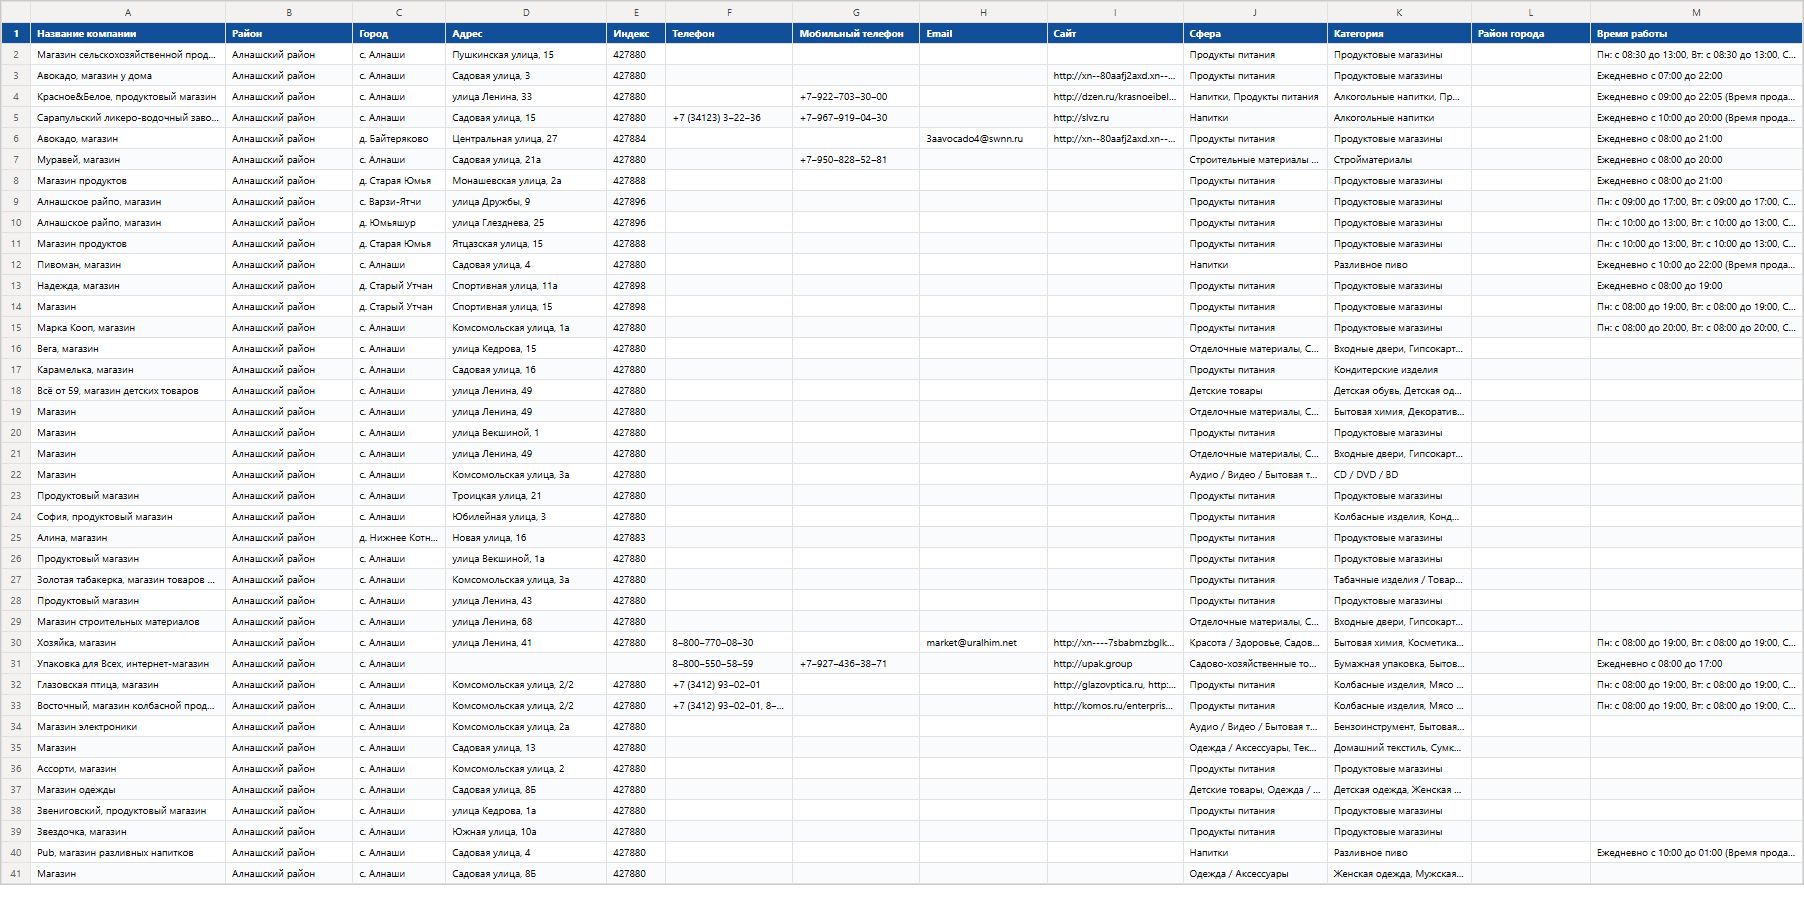Viewport: 1804px width, 902px height.
Task: Select the 'Надежда, магазин' cell
Action: point(128,286)
